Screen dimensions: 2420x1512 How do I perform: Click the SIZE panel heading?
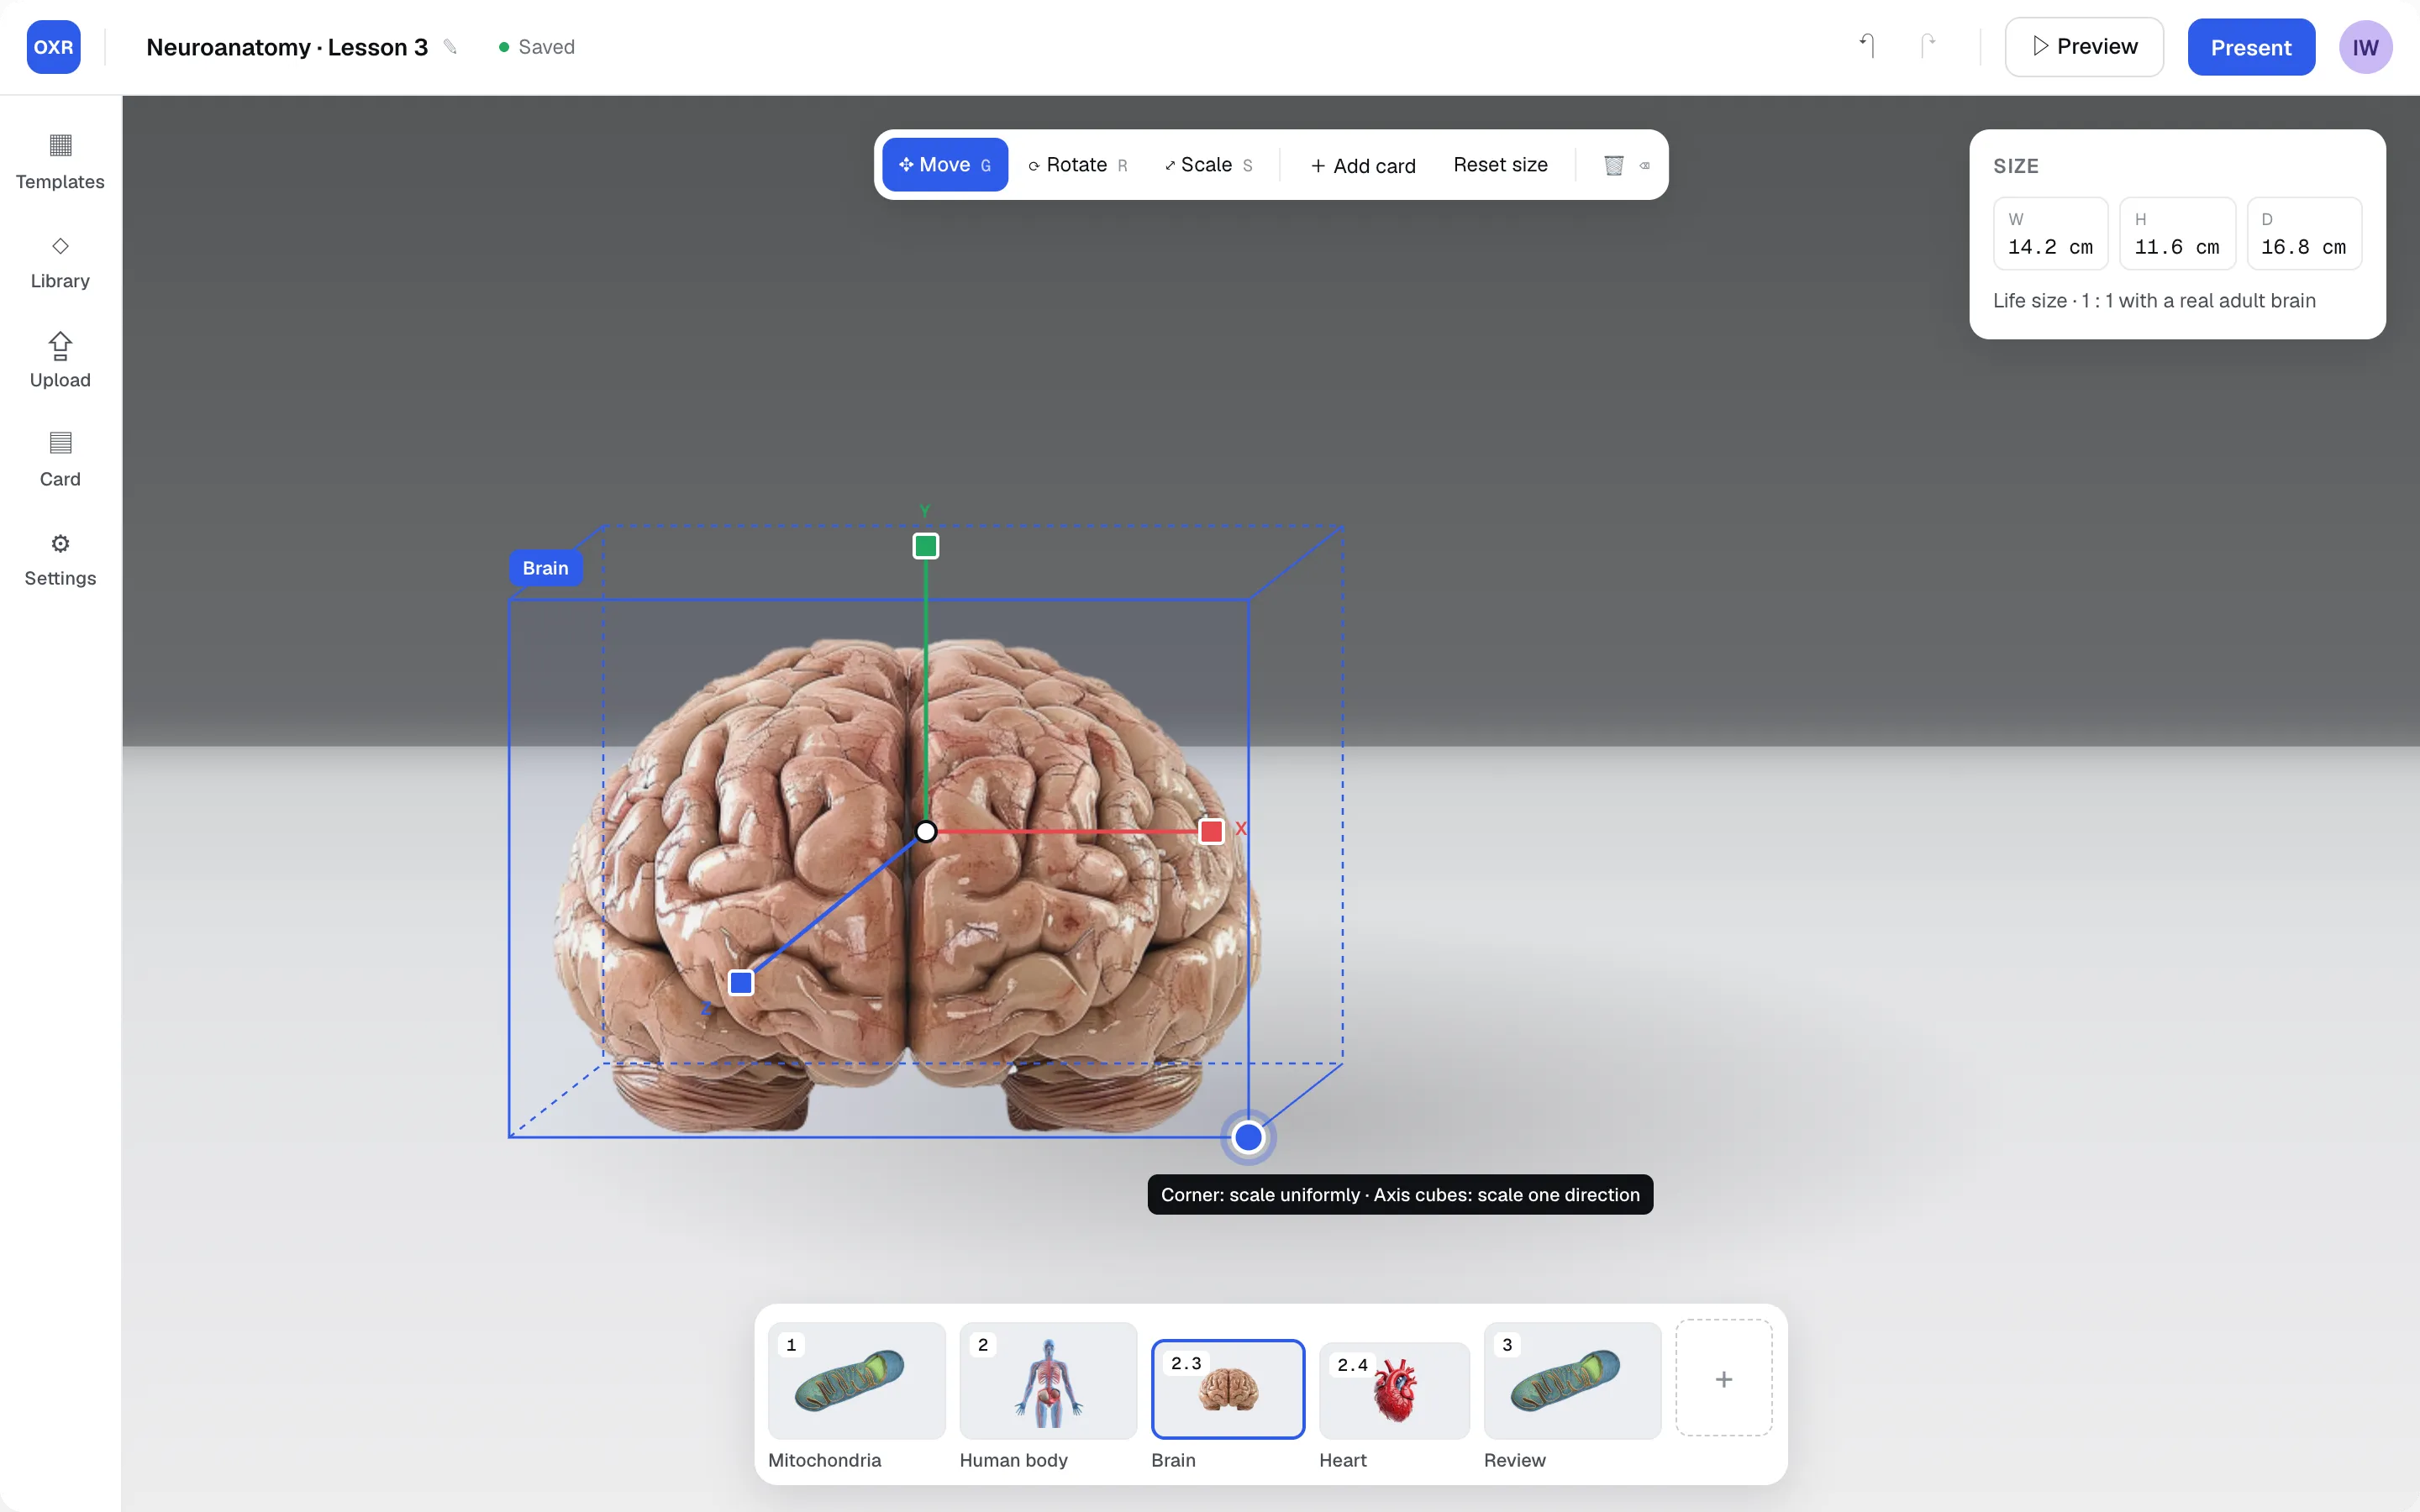(2016, 166)
